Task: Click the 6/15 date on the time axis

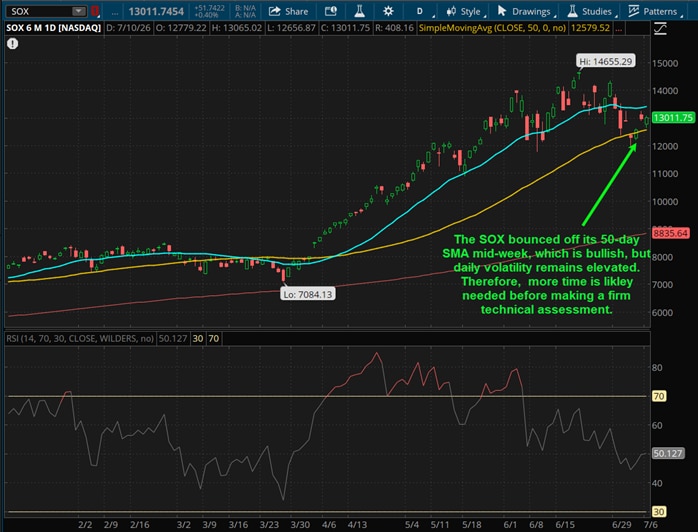Action: pos(565,524)
